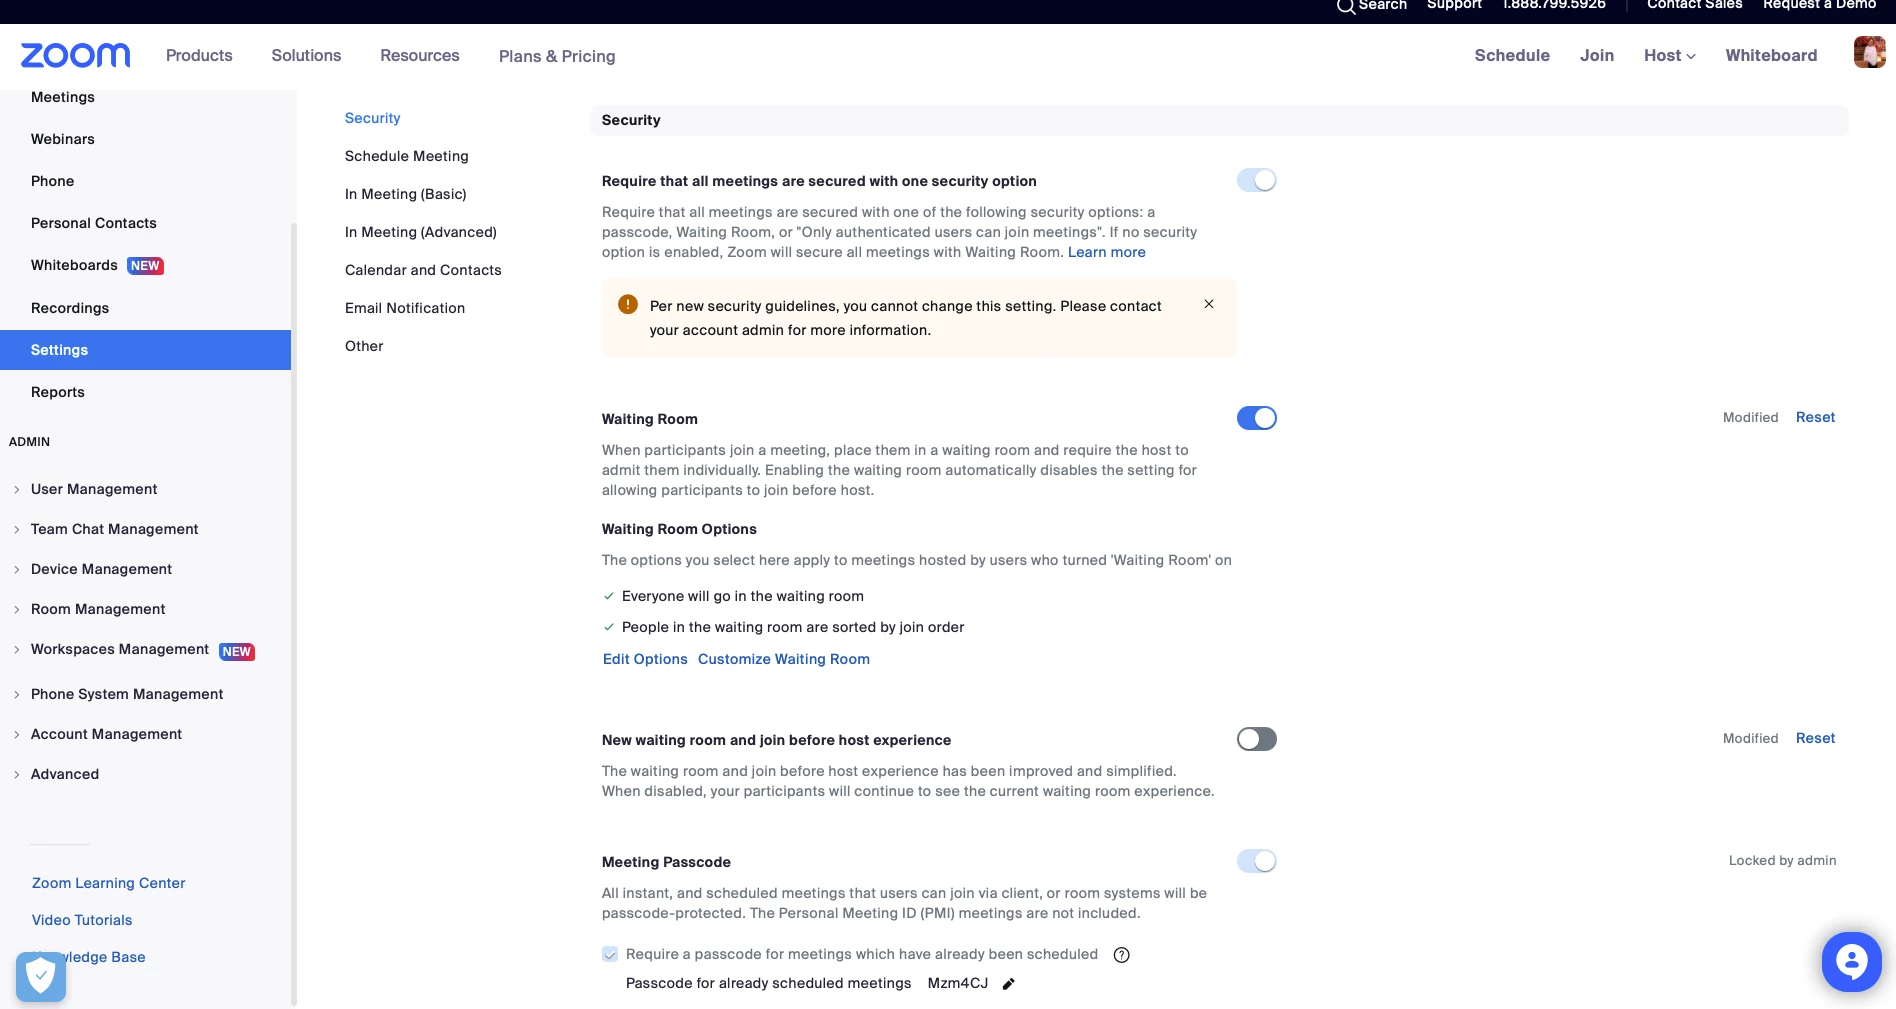Open Phone in the sidebar
Image resolution: width=1896 pixels, height=1009 pixels.
coord(52,181)
